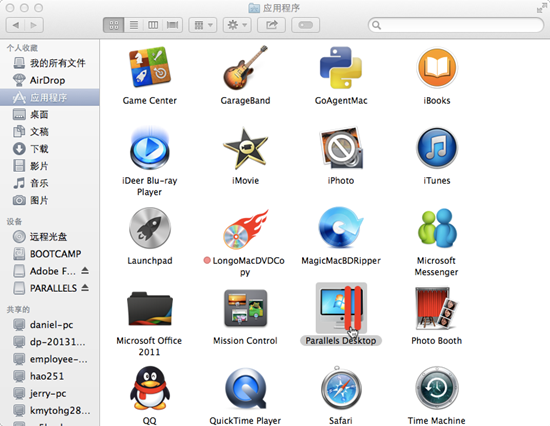Click the full screen arrows icon
The image size is (550, 426).
click(542, 7)
